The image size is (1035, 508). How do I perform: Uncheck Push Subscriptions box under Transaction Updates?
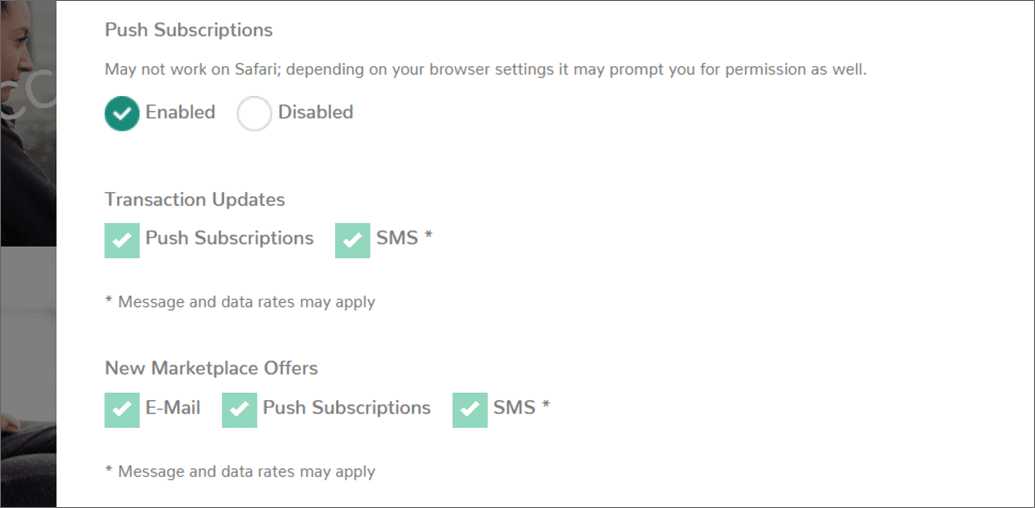click(122, 240)
